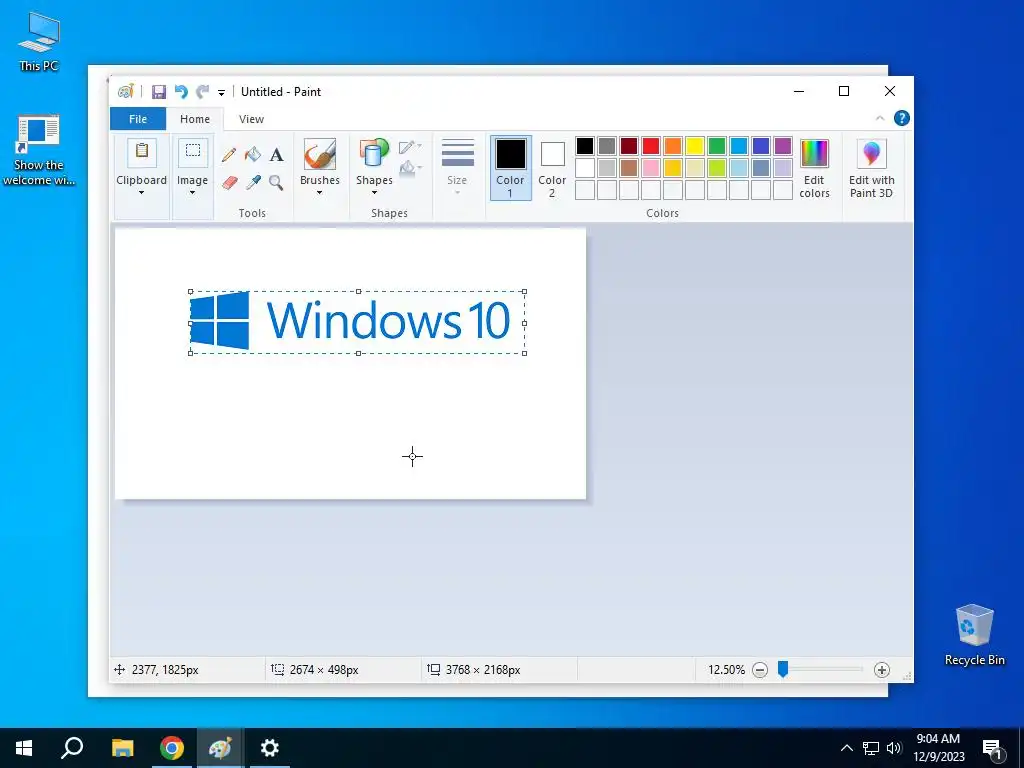Image resolution: width=1024 pixels, height=768 pixels.
Task: Click the Edit with Paint 3D icon
Action: [x=871, y=154]
